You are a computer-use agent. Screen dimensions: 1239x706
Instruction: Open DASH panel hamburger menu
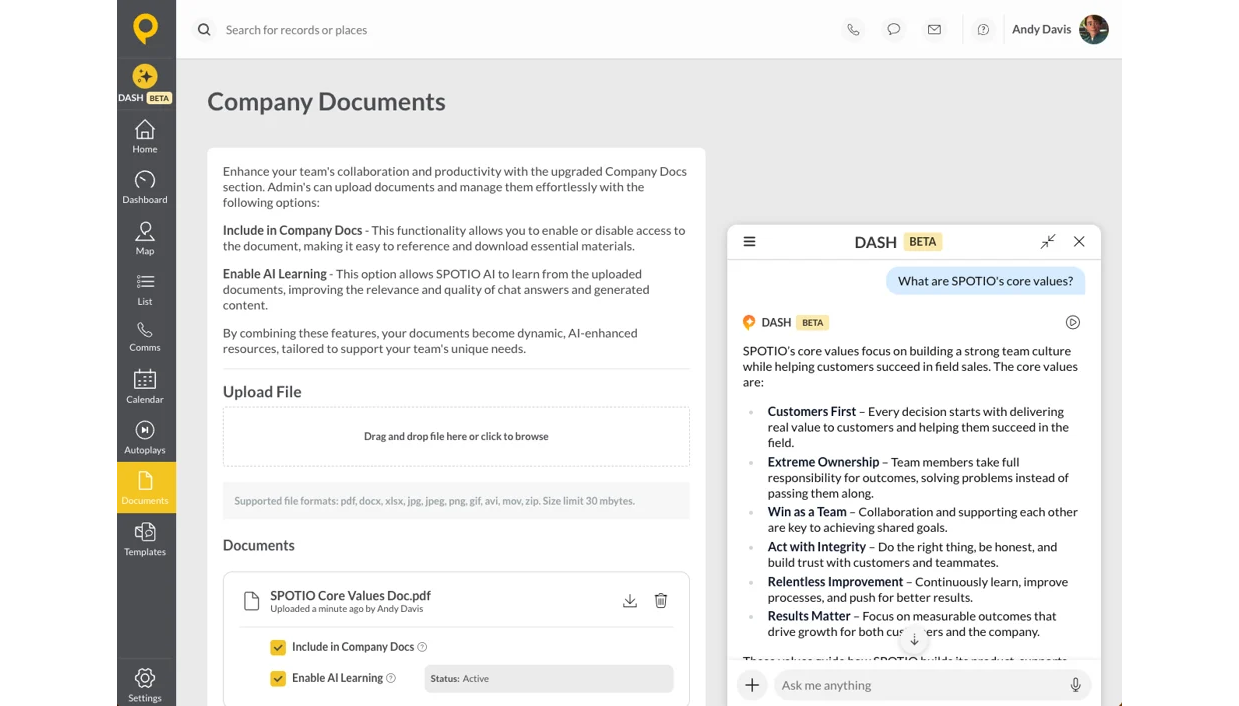click(749, 241)
